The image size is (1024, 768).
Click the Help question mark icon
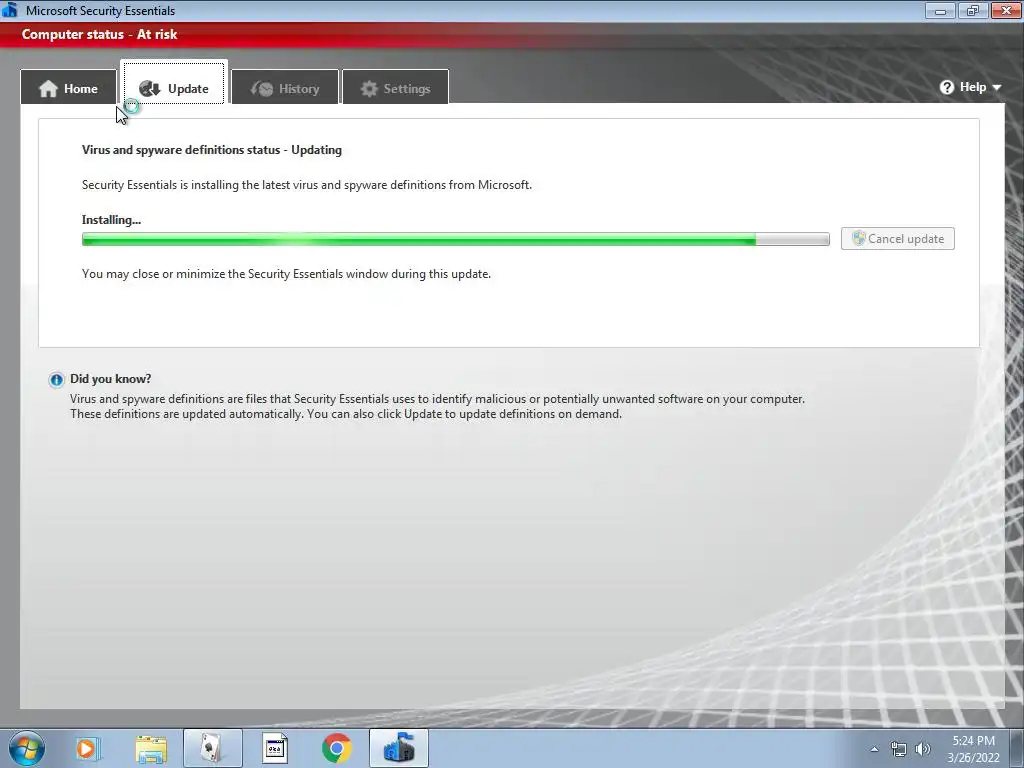947,87
